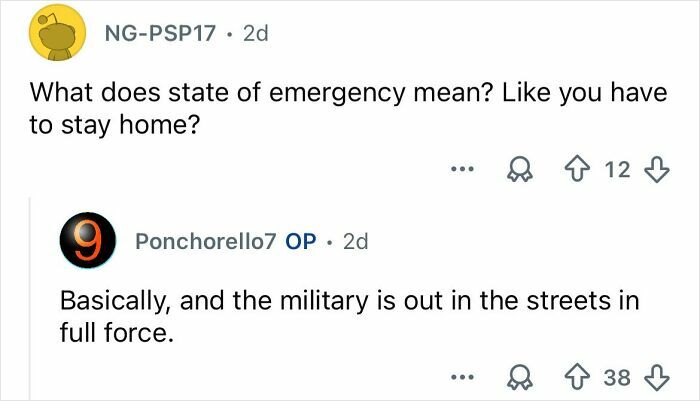Select the "state of emergency" question comment text
Viewport: 700px width, 401px height.
pyautogui.click(x=300, y=110)
